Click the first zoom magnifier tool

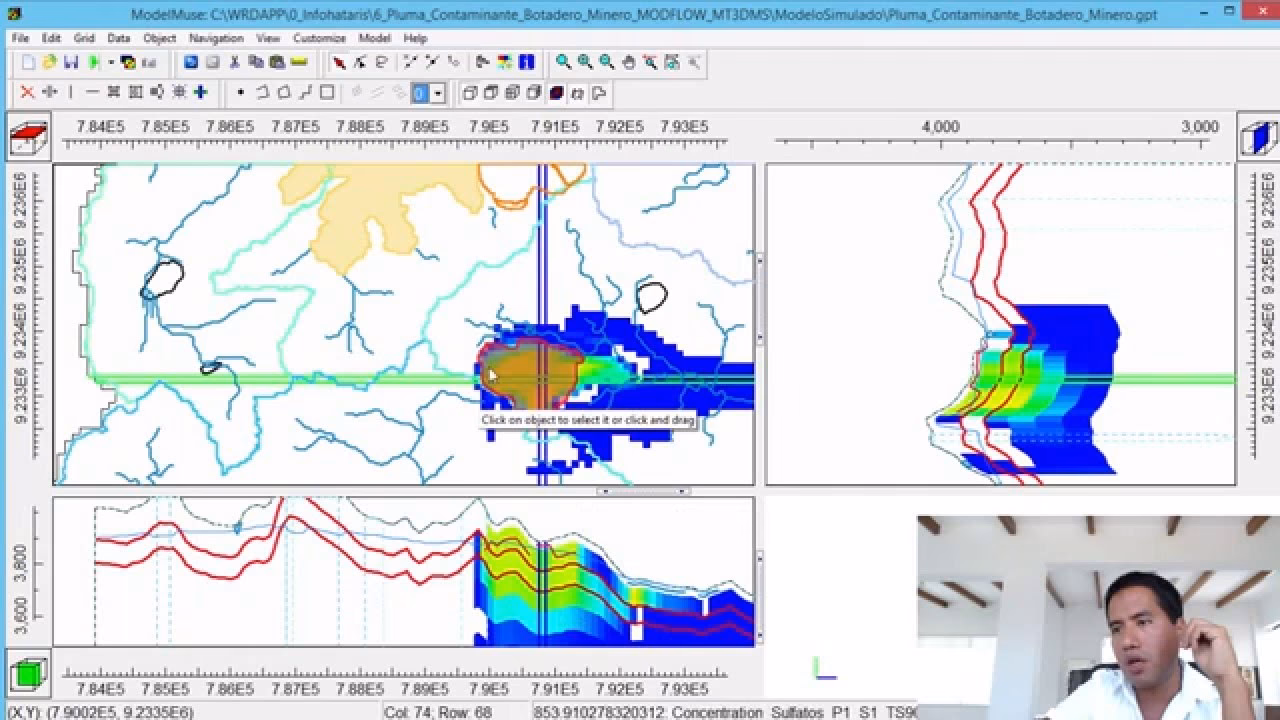point(564,62)
